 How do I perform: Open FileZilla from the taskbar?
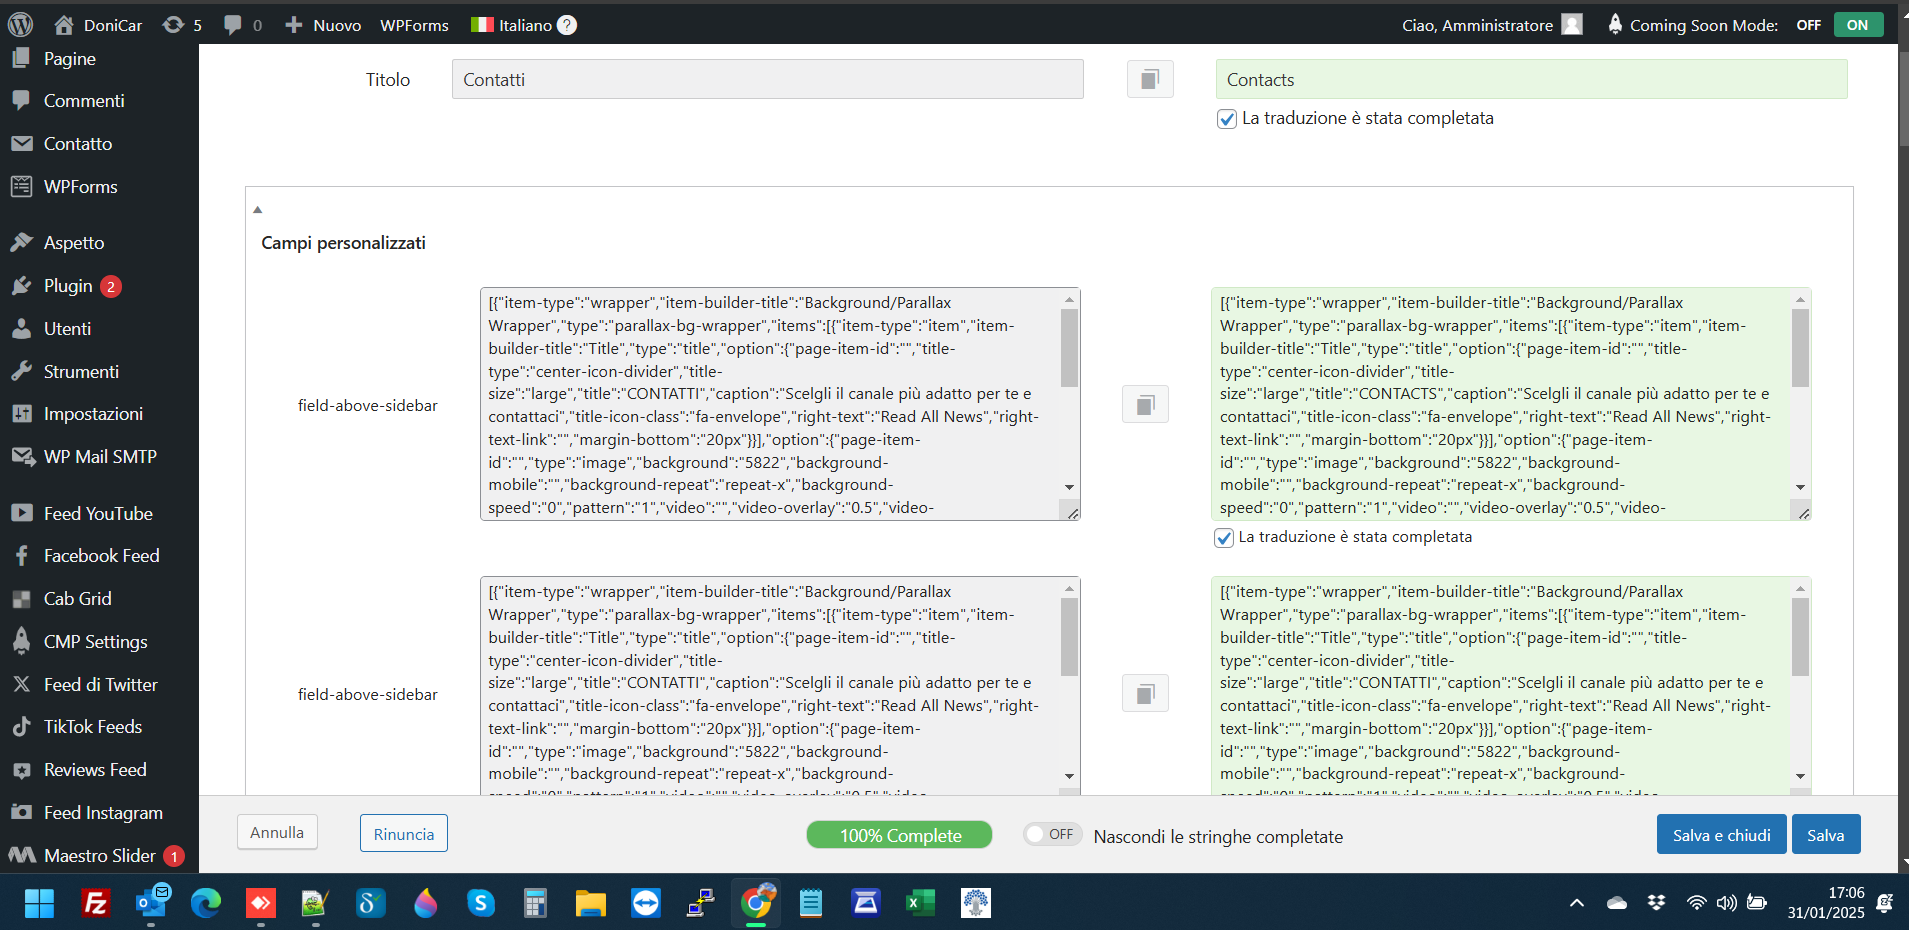96,903
